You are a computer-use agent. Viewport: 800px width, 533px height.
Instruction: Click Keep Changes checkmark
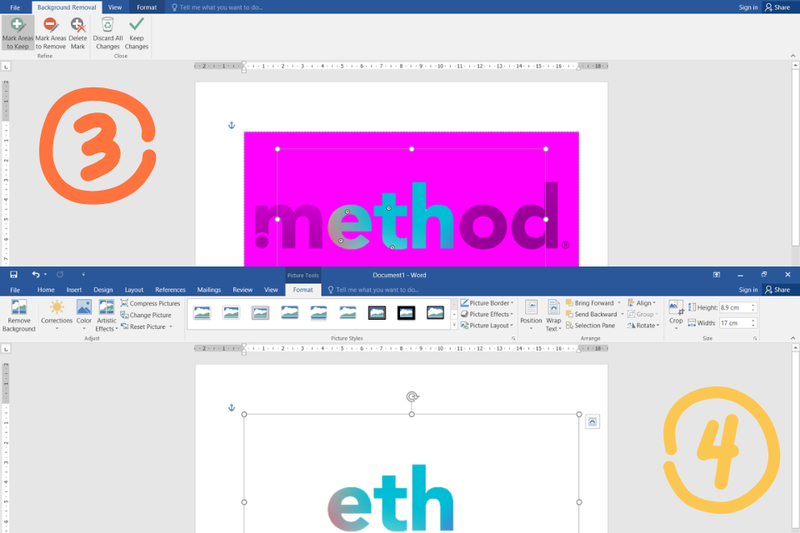[136, 24]
